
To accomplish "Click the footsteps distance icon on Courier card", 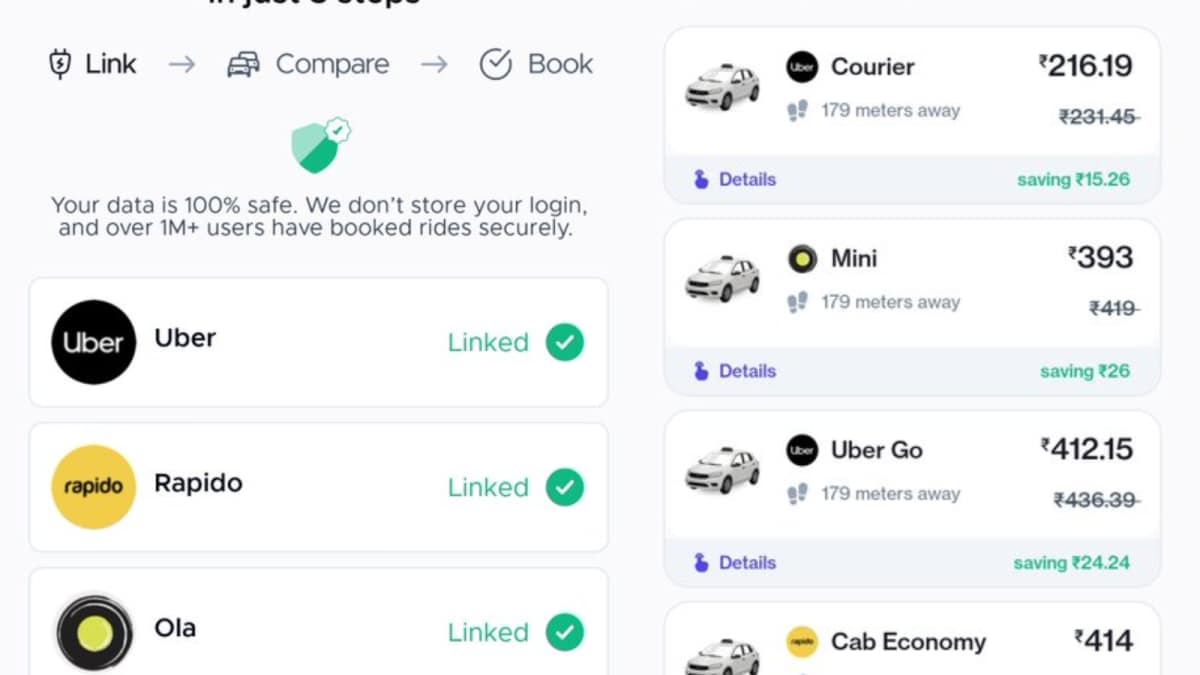I will [795, 110].
